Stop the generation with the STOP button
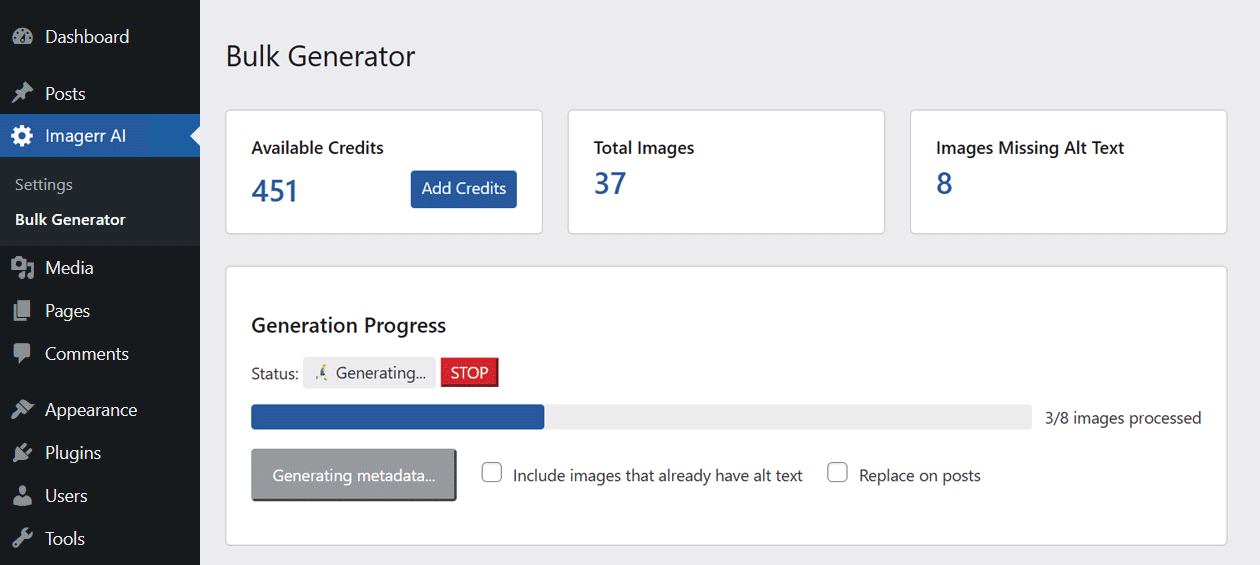This screenshot has width=1260, height=565. click(x=469, y=373)
